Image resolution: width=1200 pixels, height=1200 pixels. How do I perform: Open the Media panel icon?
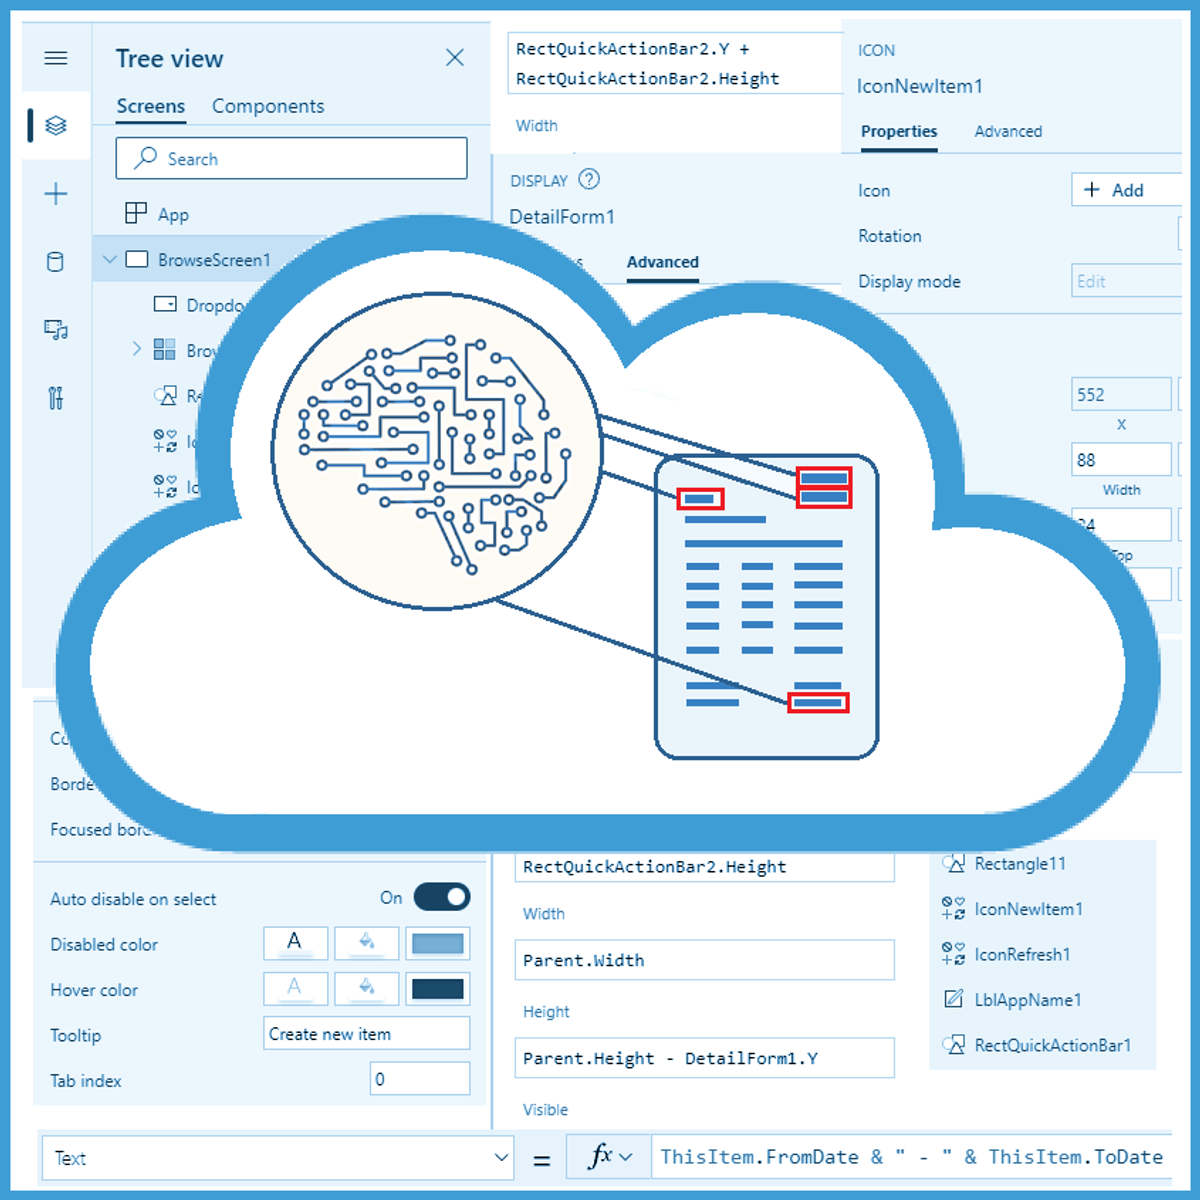tap(56, 329)
